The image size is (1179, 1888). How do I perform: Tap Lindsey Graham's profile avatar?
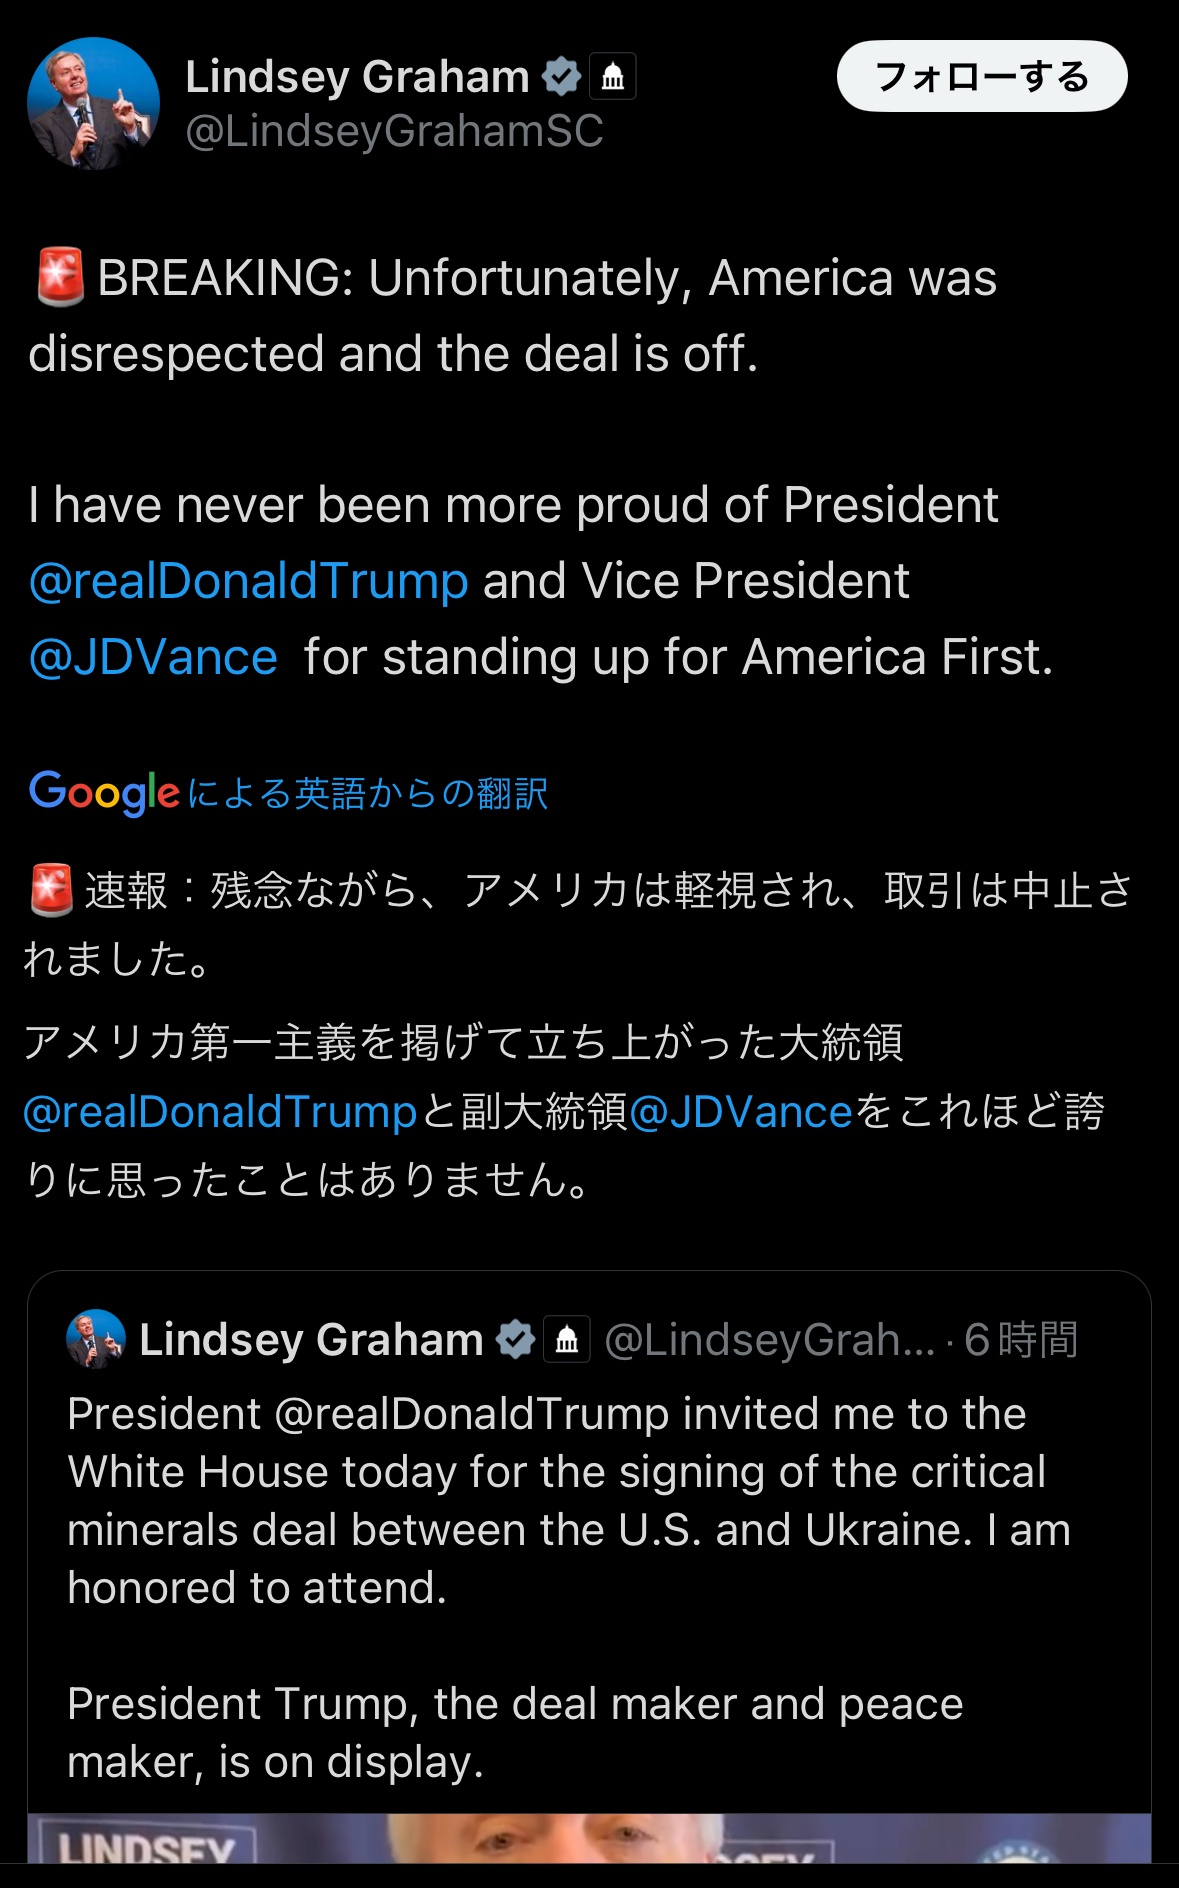tap(93, 103)
